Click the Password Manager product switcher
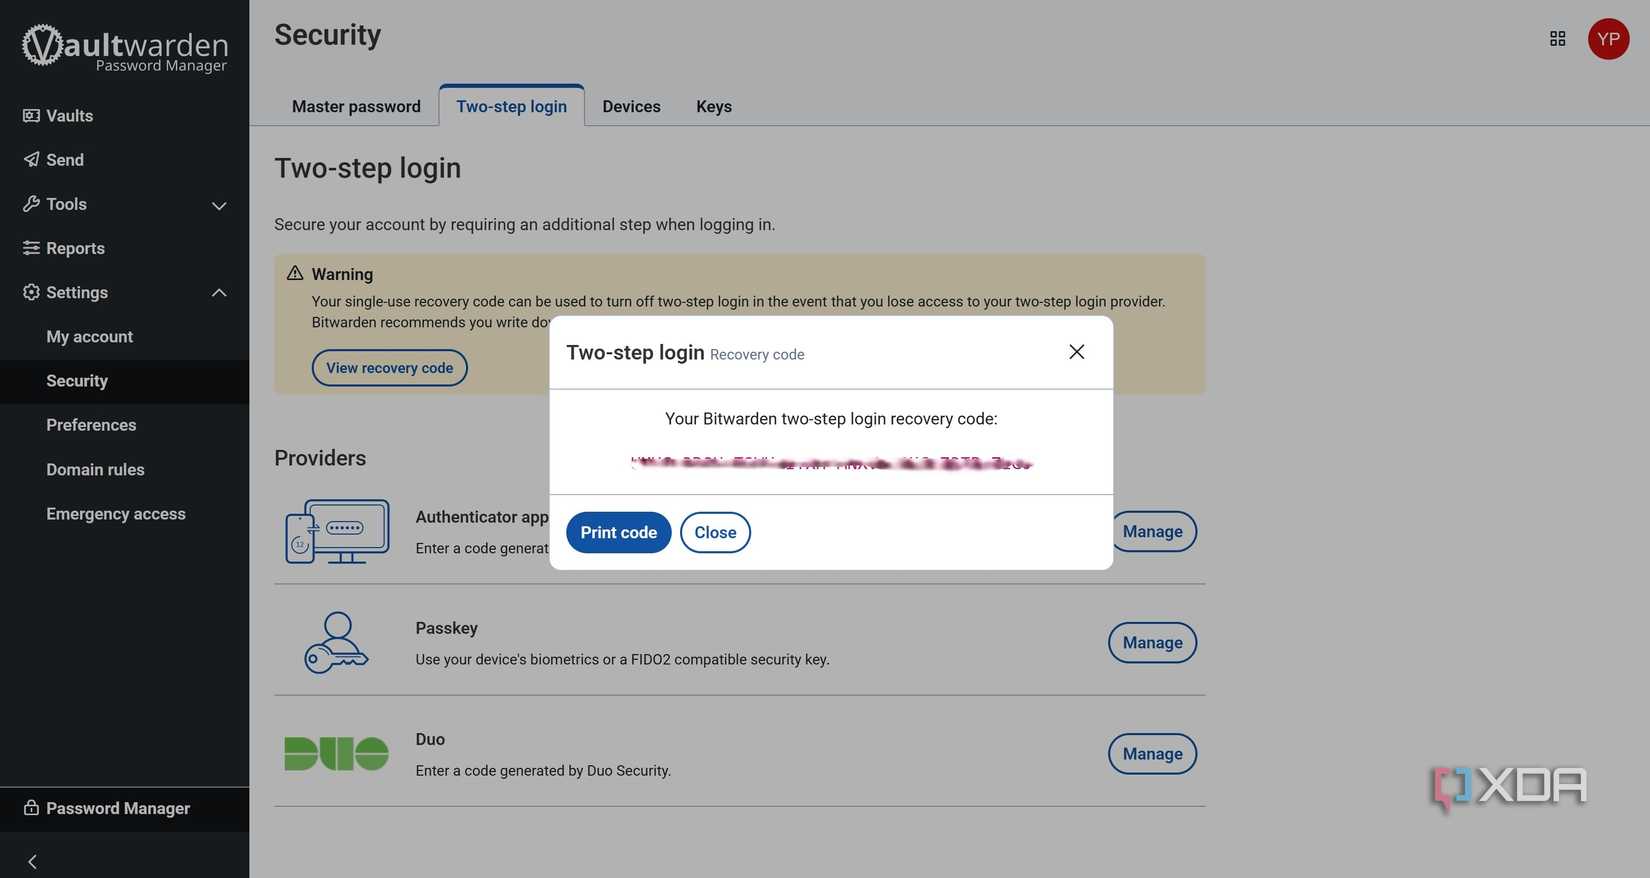This screenshot has width=1650, height=878. pos(118,808)
